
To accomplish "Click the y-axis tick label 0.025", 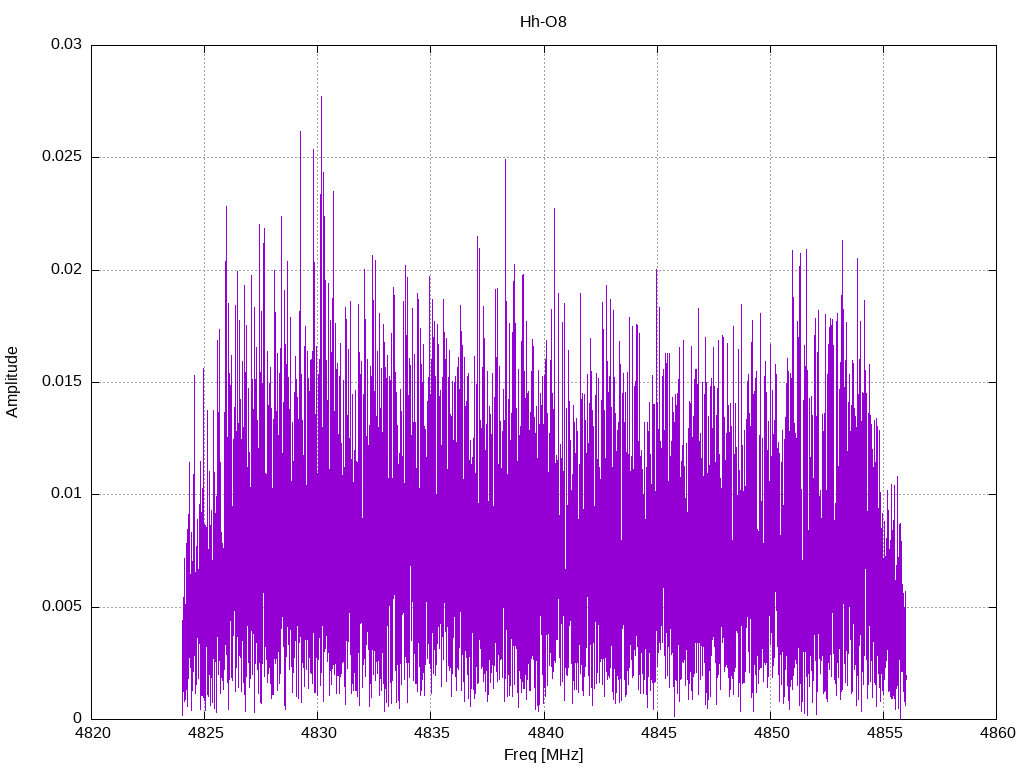I will point(62,157).
